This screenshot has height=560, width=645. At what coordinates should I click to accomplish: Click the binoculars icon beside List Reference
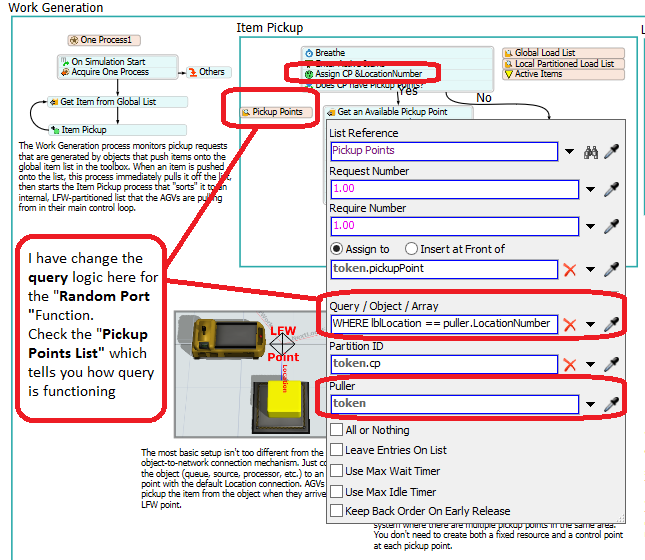pos(591,152)
